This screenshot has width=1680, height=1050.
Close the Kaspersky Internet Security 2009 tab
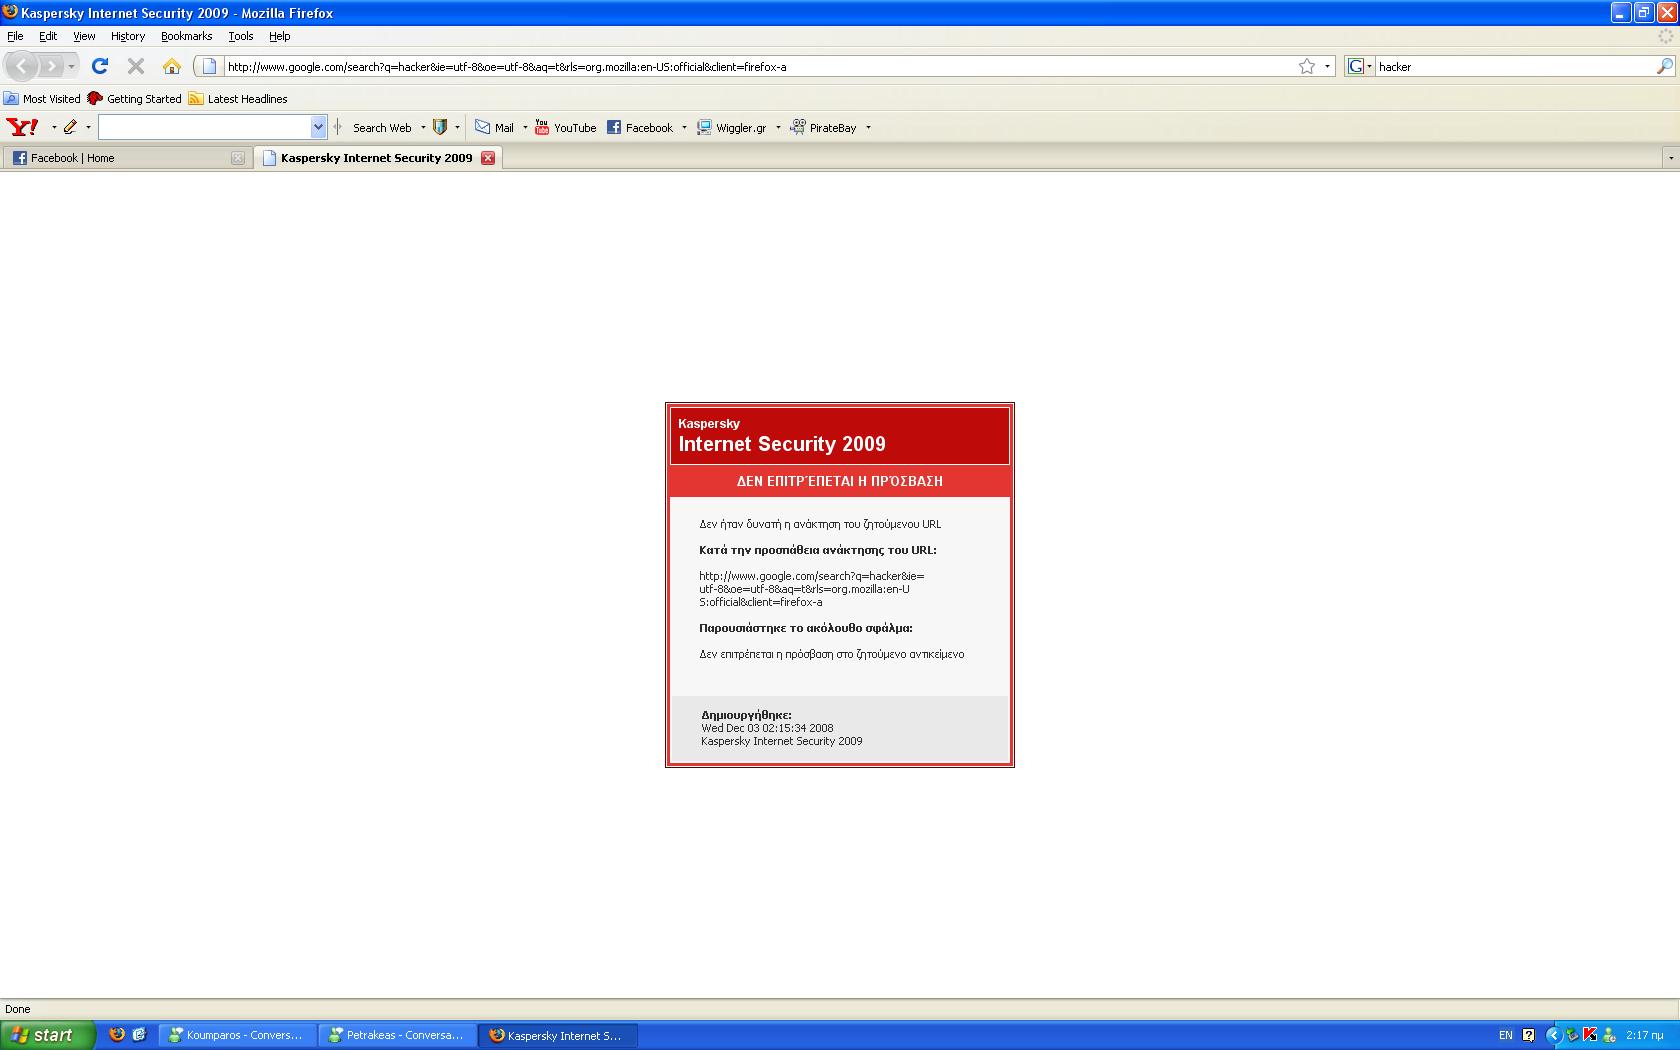click(488, 158)
